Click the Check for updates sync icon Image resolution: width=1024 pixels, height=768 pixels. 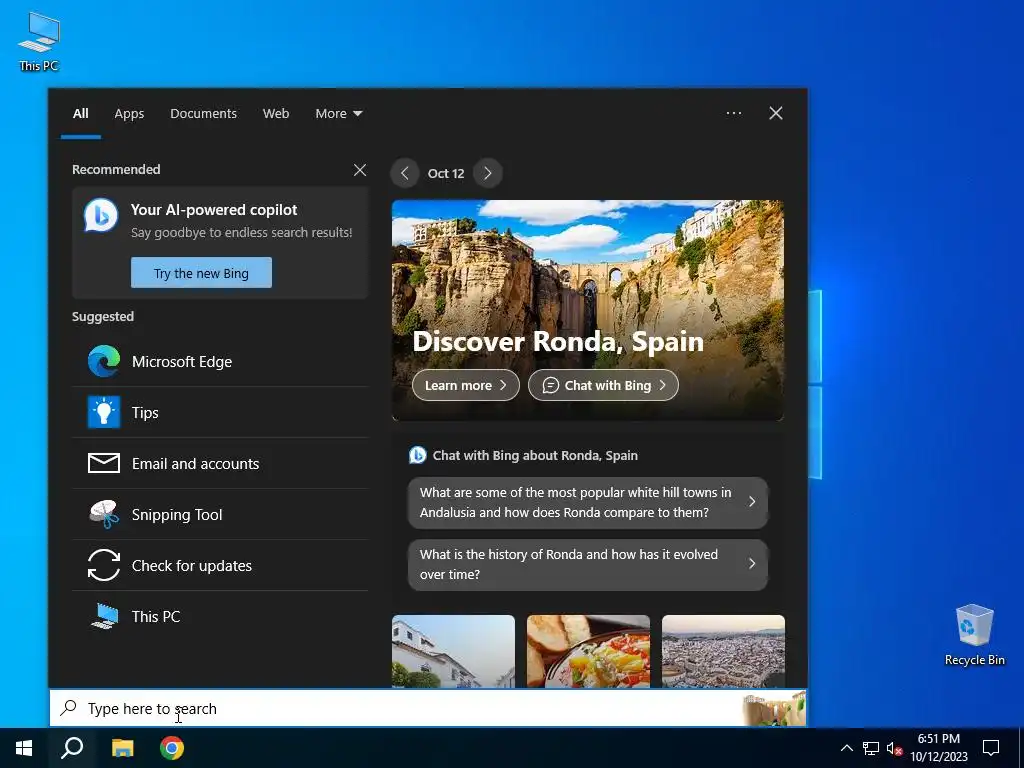pos(104,565)
